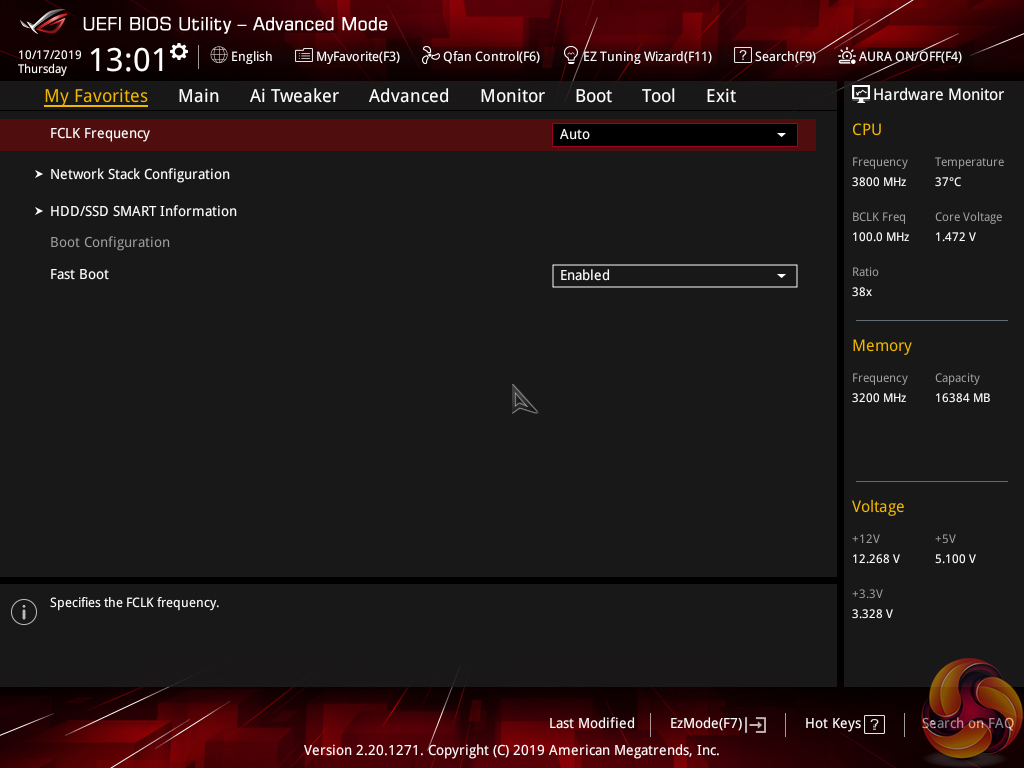Open MyFavorite(F3) list icon
The width and height of the screenshot is (1024, 768).
pyautogui.click(x=304, y=56)
